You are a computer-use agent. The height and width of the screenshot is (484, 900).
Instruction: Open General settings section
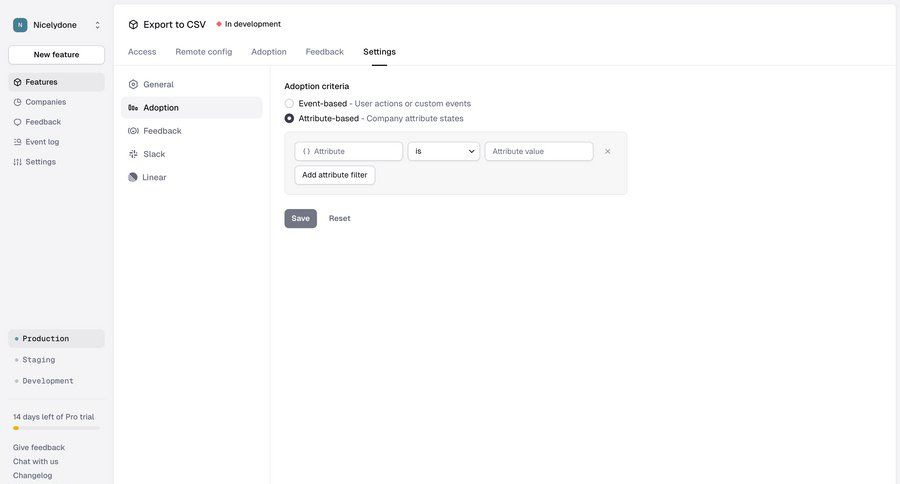click(x=192, y=84)
